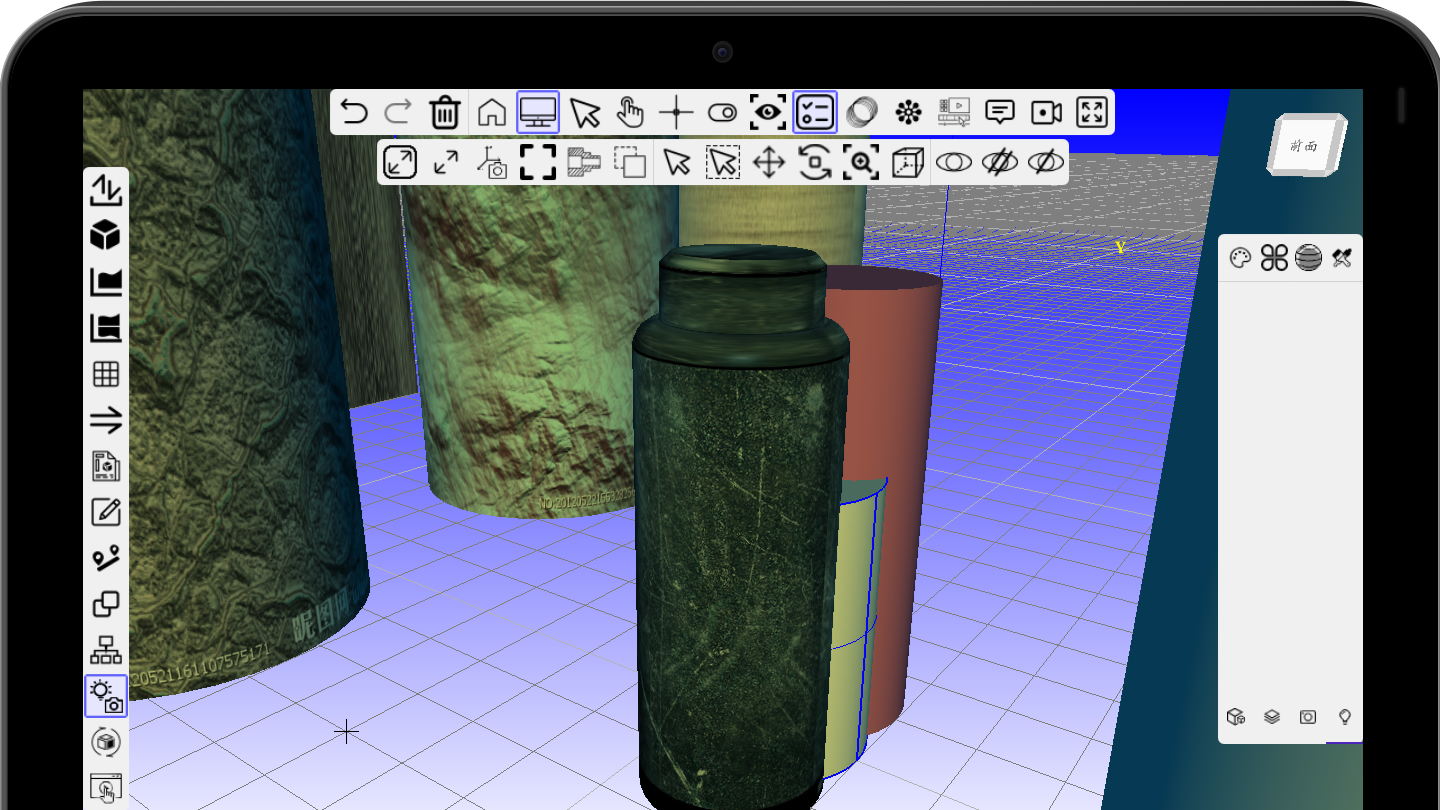This screenshot has height=810, width=1440.
Task: Click the first crossed-out eye hide icon
Action: click(999, 162)
